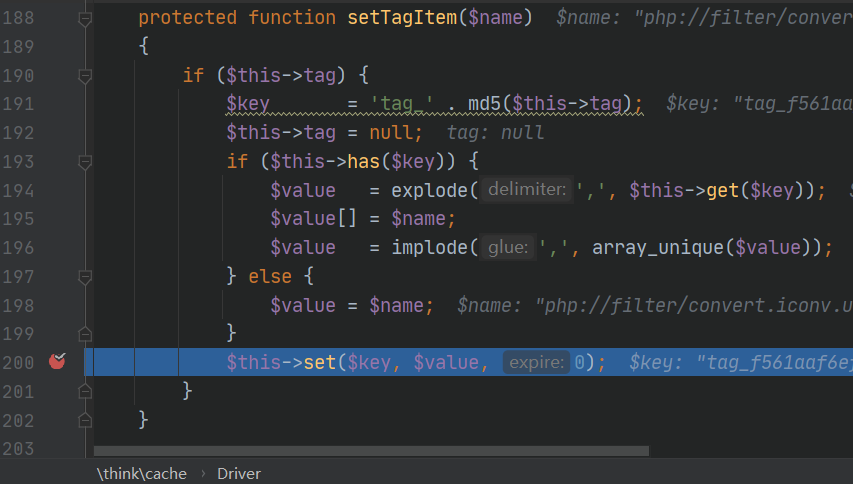Viewport: 853px width, 484px height.
Task: Click $value[] on line 195
Action: (314, 219)
